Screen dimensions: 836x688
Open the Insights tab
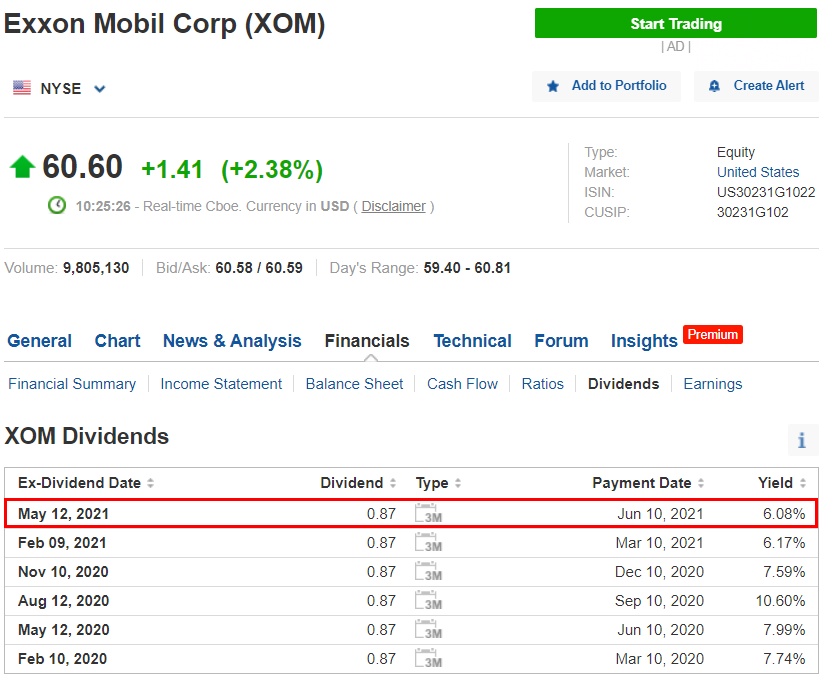point(644,341)
